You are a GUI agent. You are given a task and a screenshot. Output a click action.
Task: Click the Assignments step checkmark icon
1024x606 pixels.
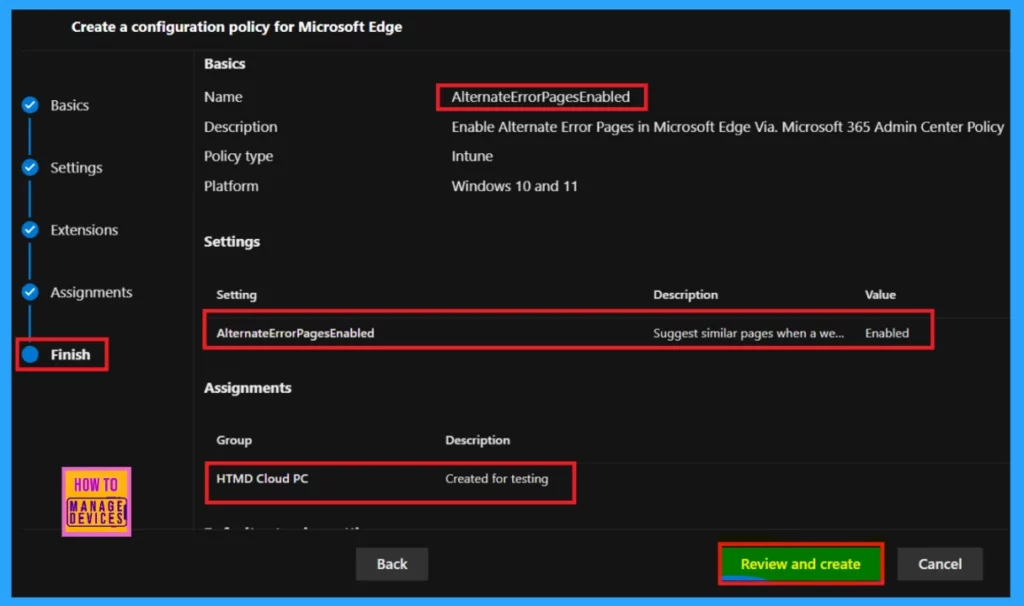(x=30, y=292)
